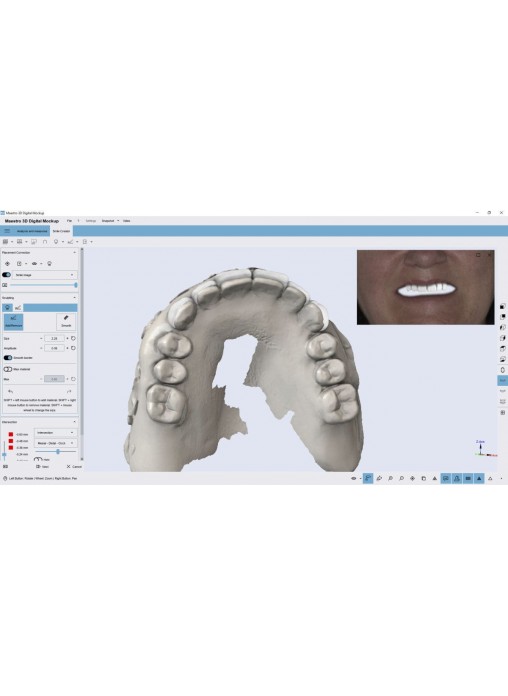Screen dimensions: 508x696
Task: Open the Intersection type dropdown
Action: coord(56,432)
